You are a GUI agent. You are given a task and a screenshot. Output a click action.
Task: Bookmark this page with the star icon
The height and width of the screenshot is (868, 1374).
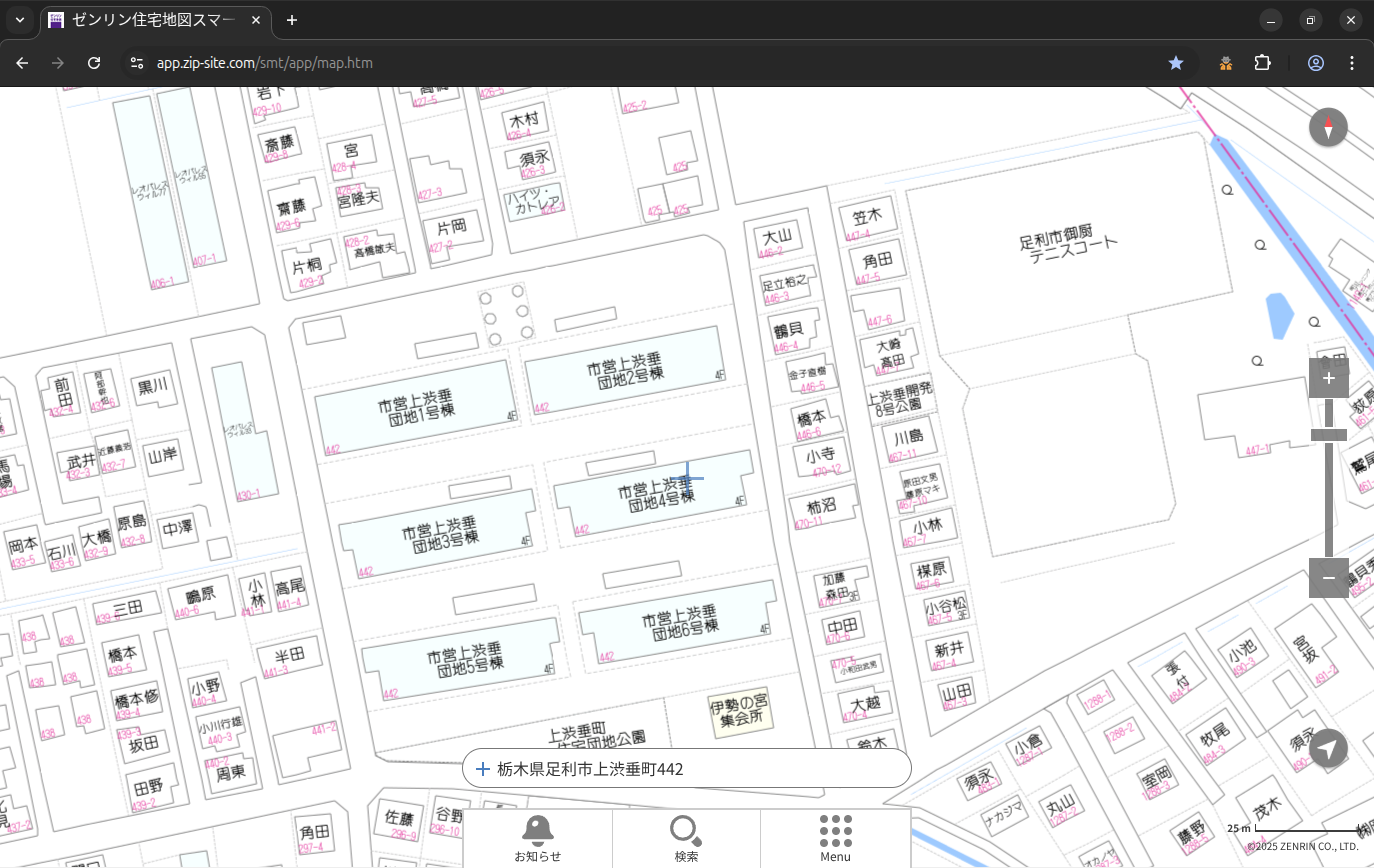1176,63
